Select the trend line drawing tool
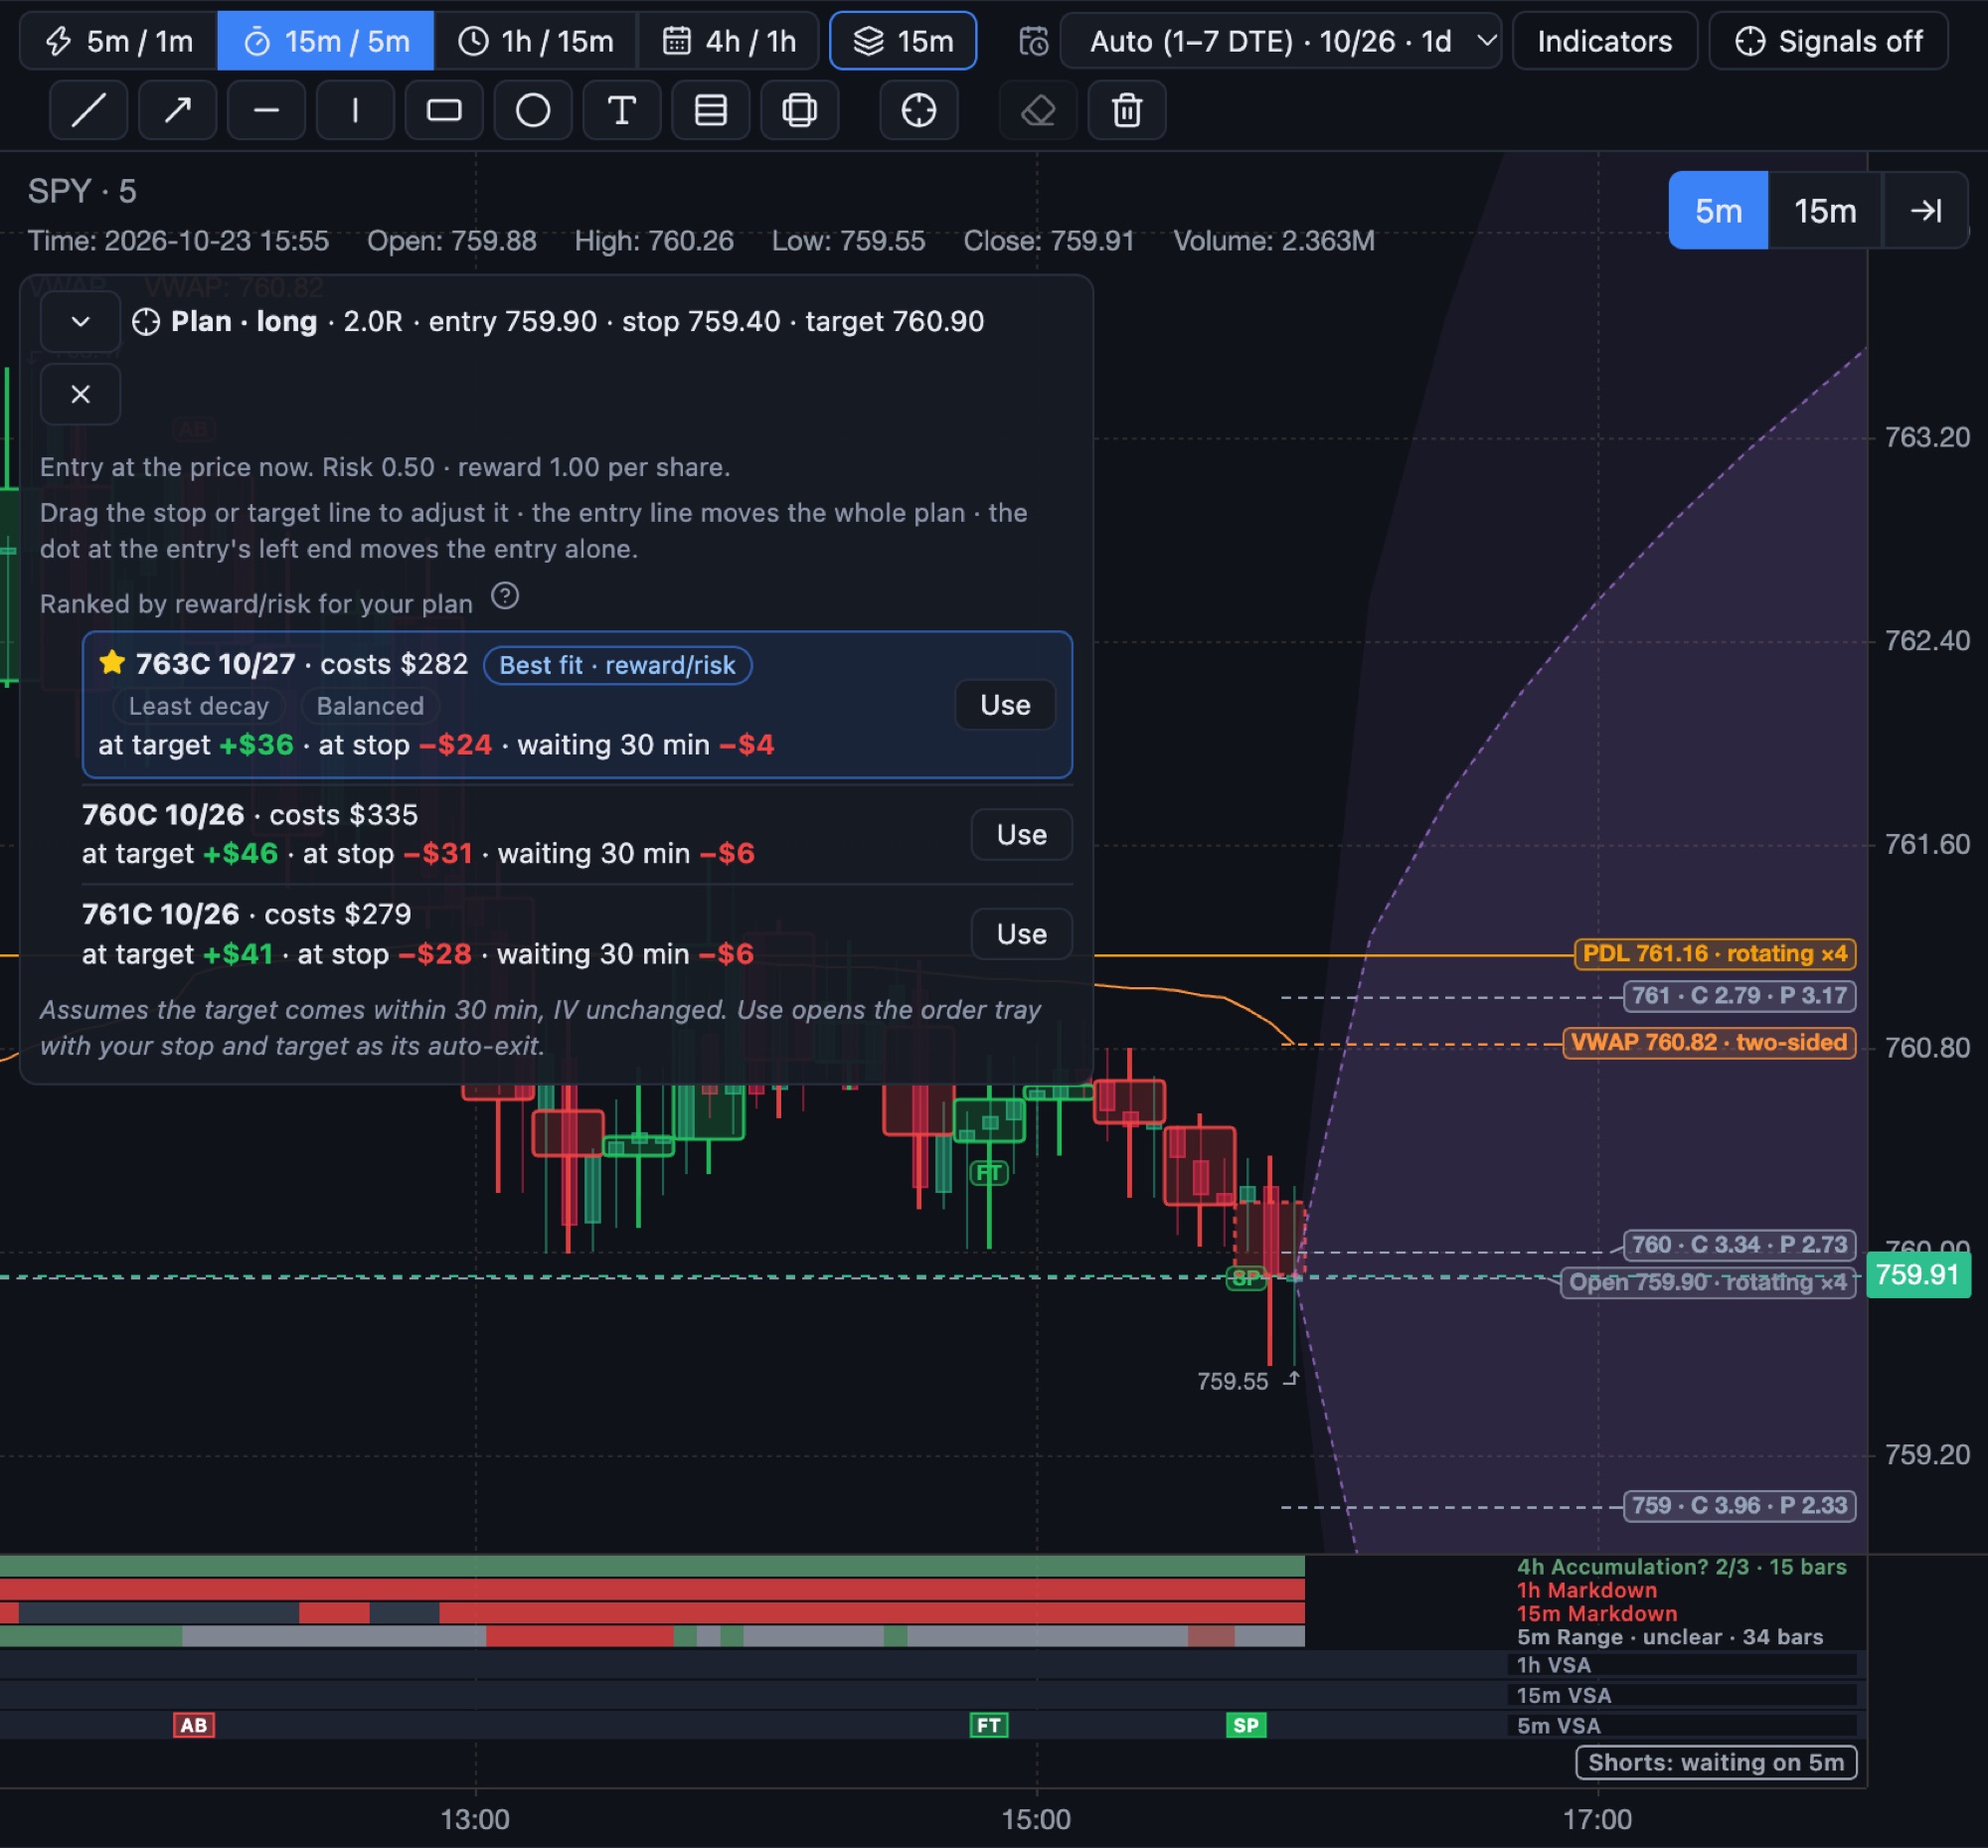Image resolution: width=1988 pixels, height=1848 pixels. pyautogui.click(x=88, y=110)
